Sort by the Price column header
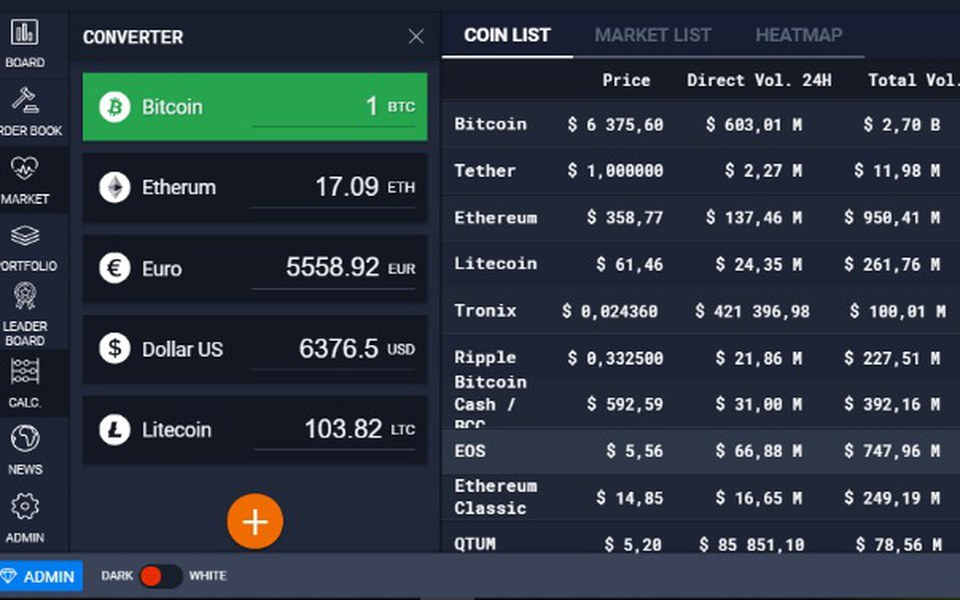 [626, 80]
